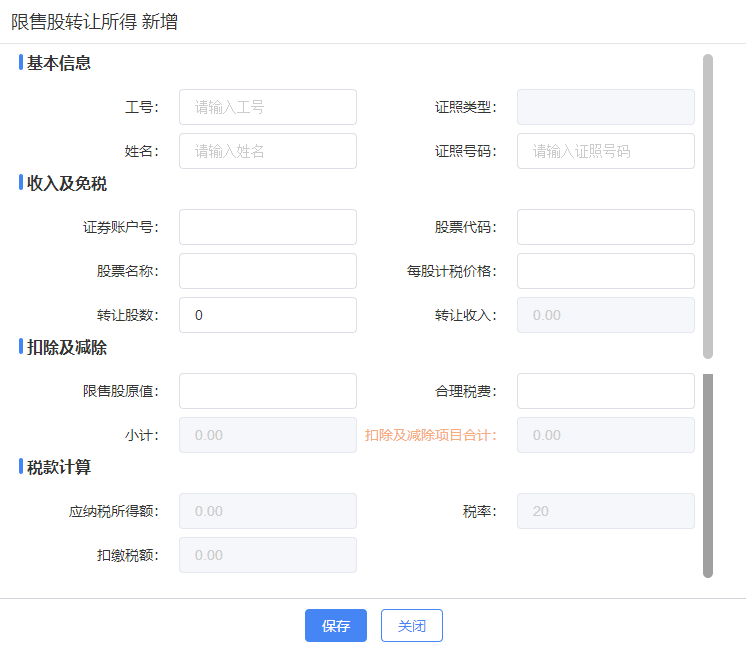Click the 应纳税所得额 field
Viewport: 746px width, 660px height.
click(x=268, y=511)
